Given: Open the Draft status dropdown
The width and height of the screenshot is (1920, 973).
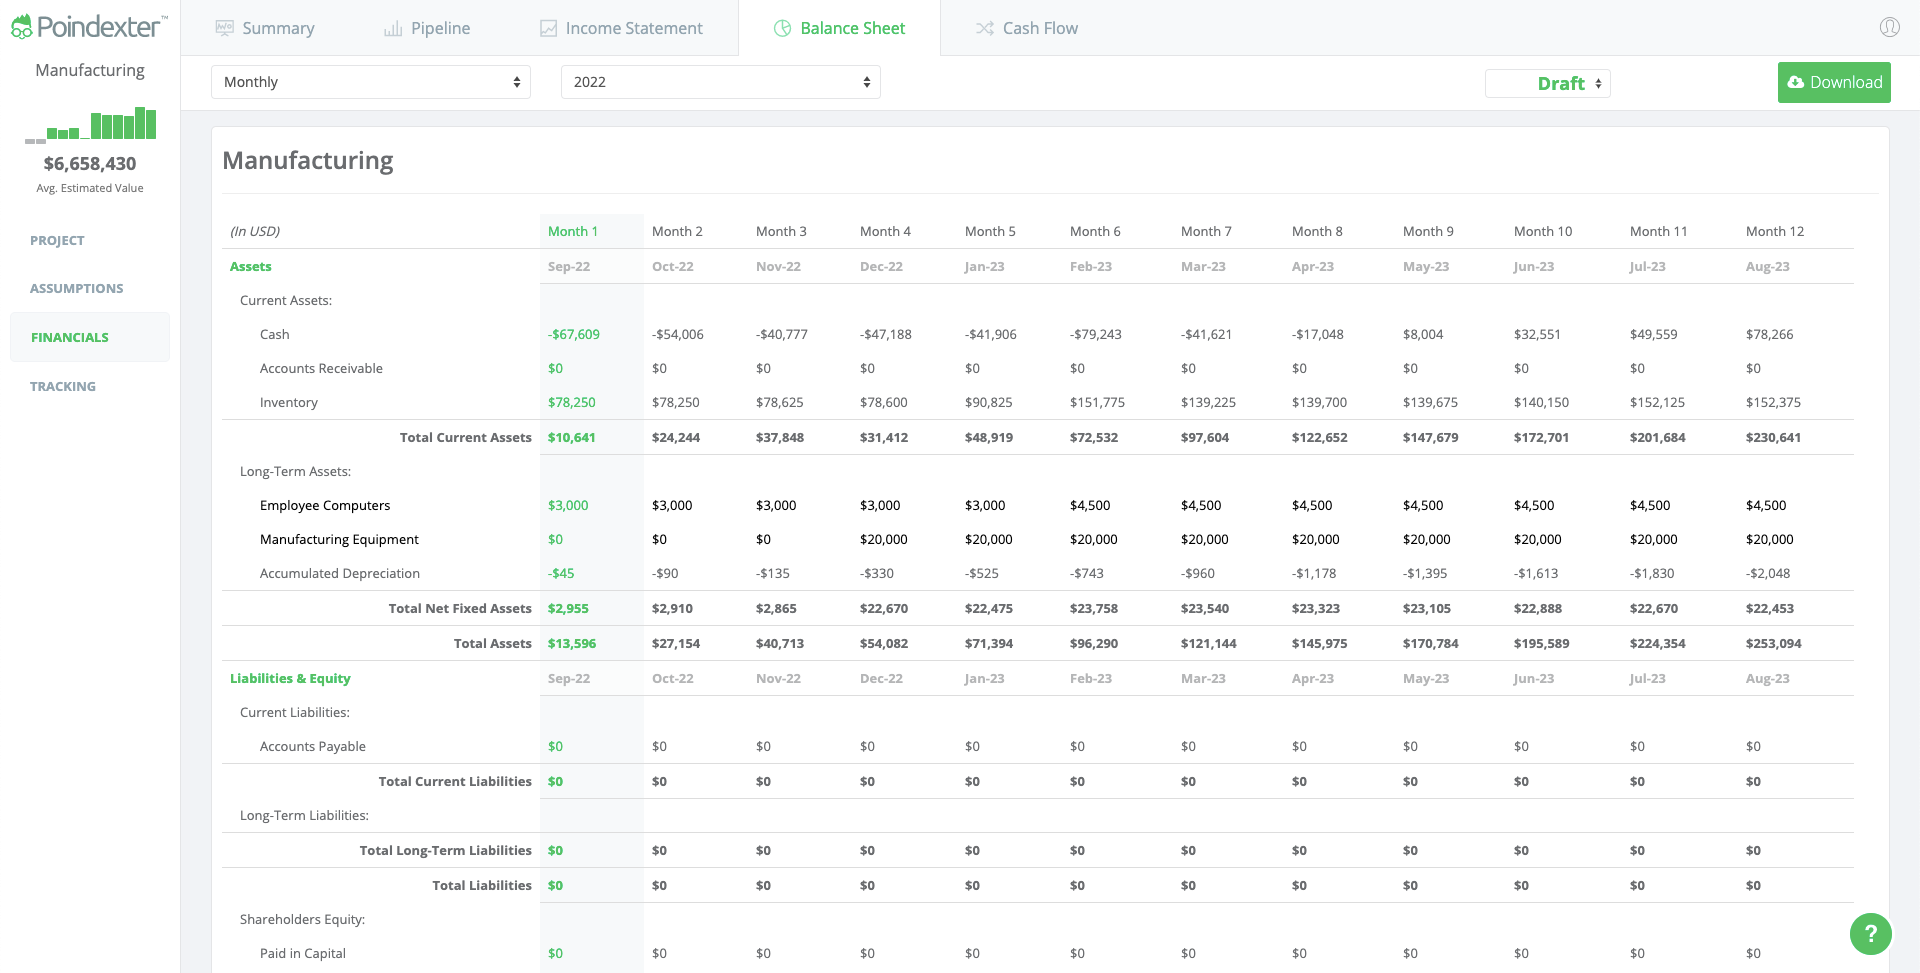Looking at the screenshot, I should pyautogui.click(x=1548, y=83).
